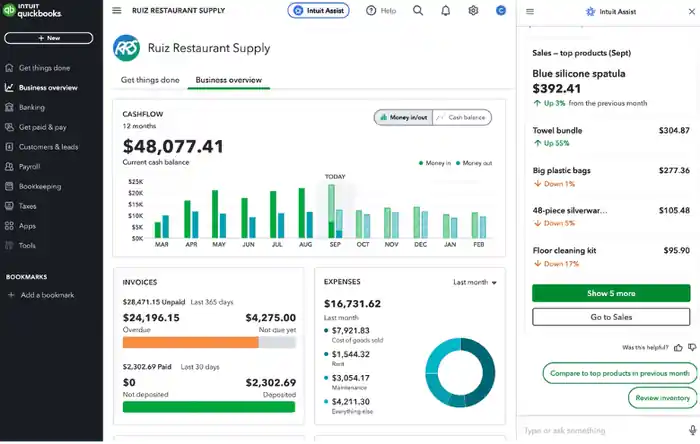Click the Intuit QuickBooks logo
The height and width of the screenshot is (444, 700).
click(32, 10)
